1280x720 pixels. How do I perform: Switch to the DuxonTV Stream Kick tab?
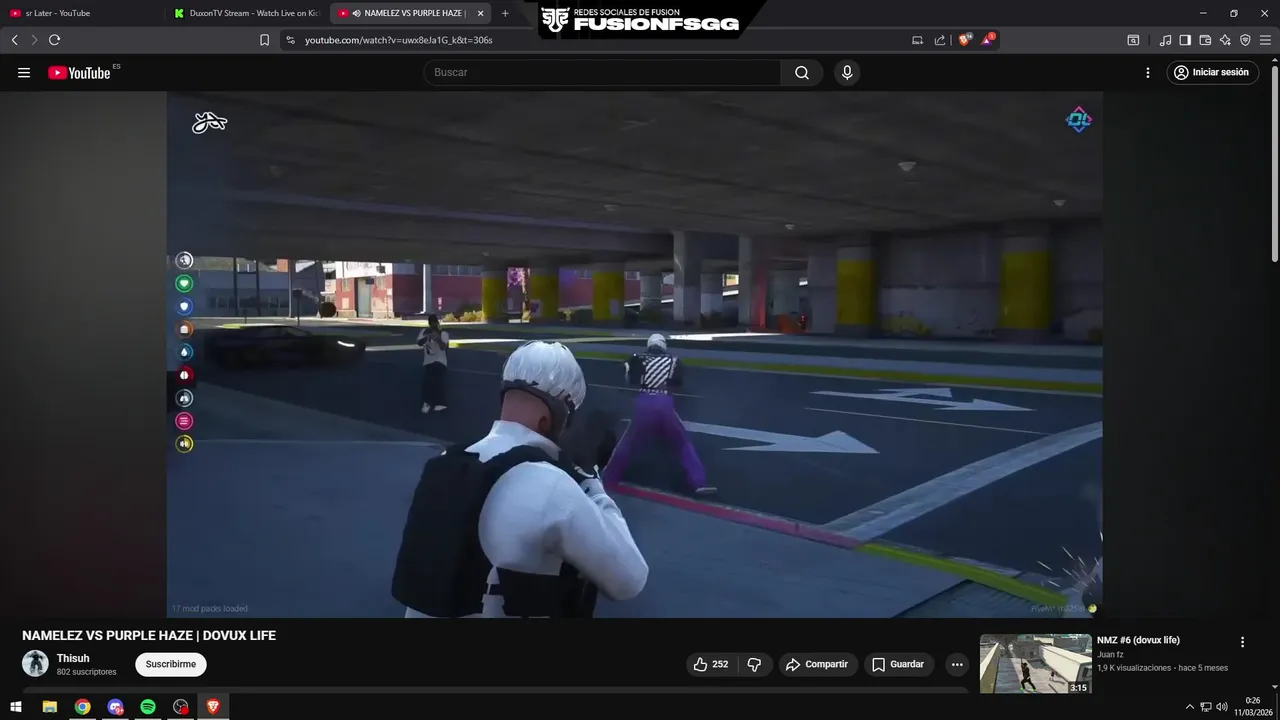[246, 13]
